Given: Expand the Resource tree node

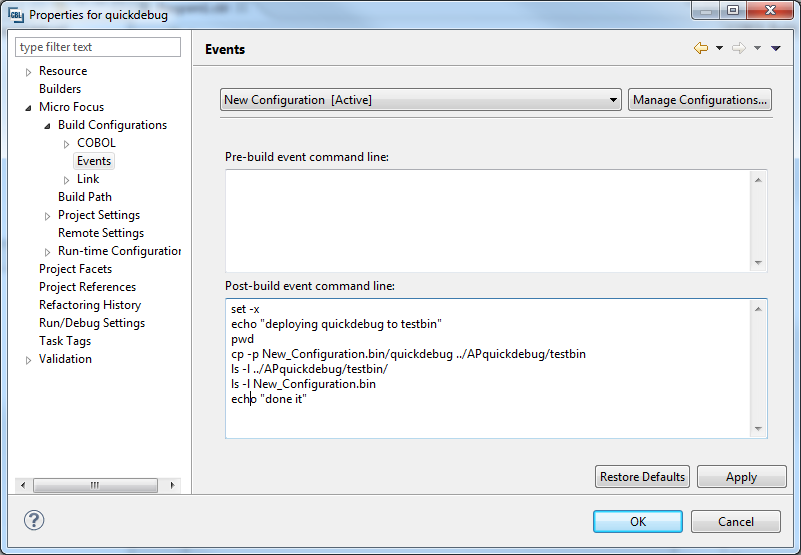Looking at the screenshot, I should 29,72.
